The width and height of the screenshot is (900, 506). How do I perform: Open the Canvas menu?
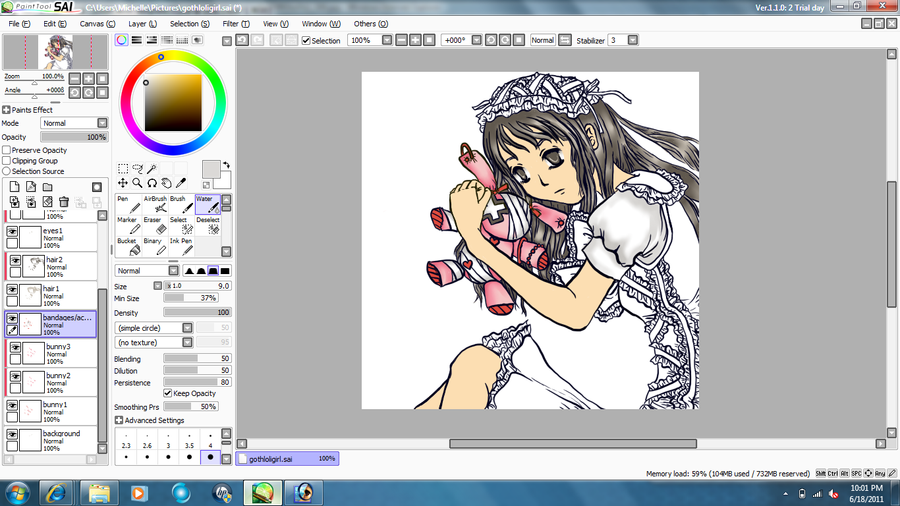(97, 24)
